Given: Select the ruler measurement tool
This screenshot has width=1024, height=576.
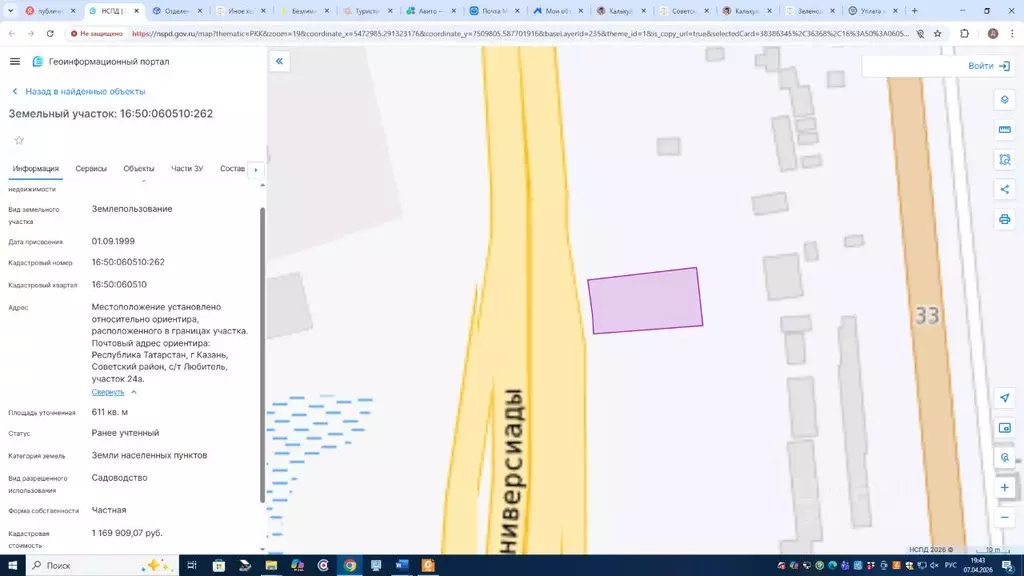Looking at the screenshot, I should click(1004, 130).
